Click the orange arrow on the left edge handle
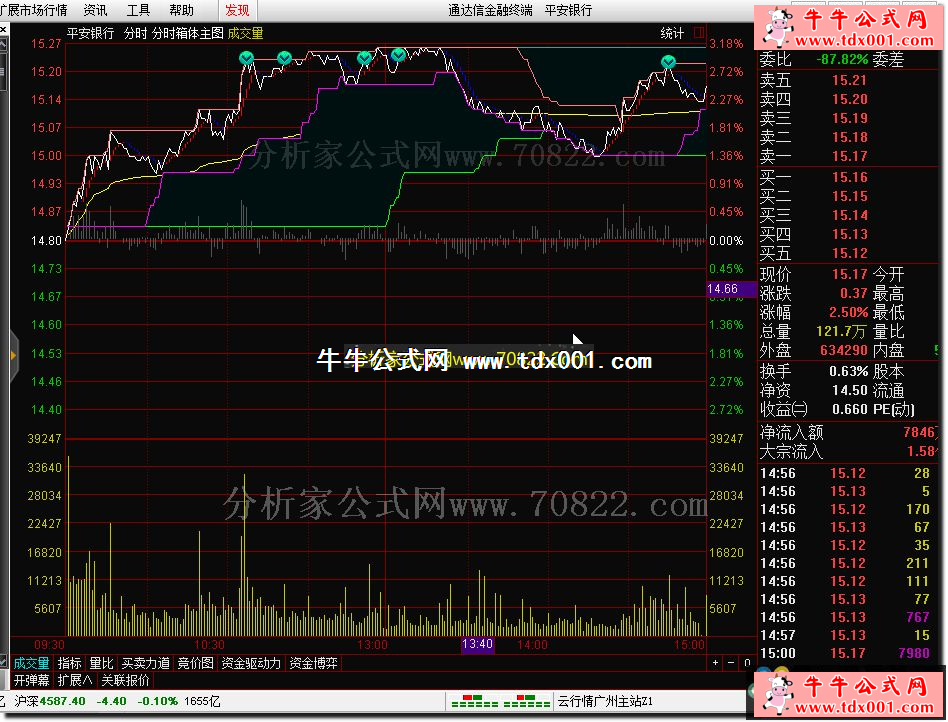The height and width of the screenshot is (722, 948). click(13, 356)
